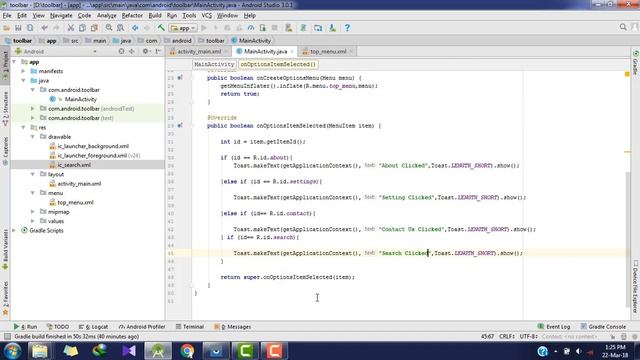
Task: Select ic_search.xml in drawable
Action: 74,165
